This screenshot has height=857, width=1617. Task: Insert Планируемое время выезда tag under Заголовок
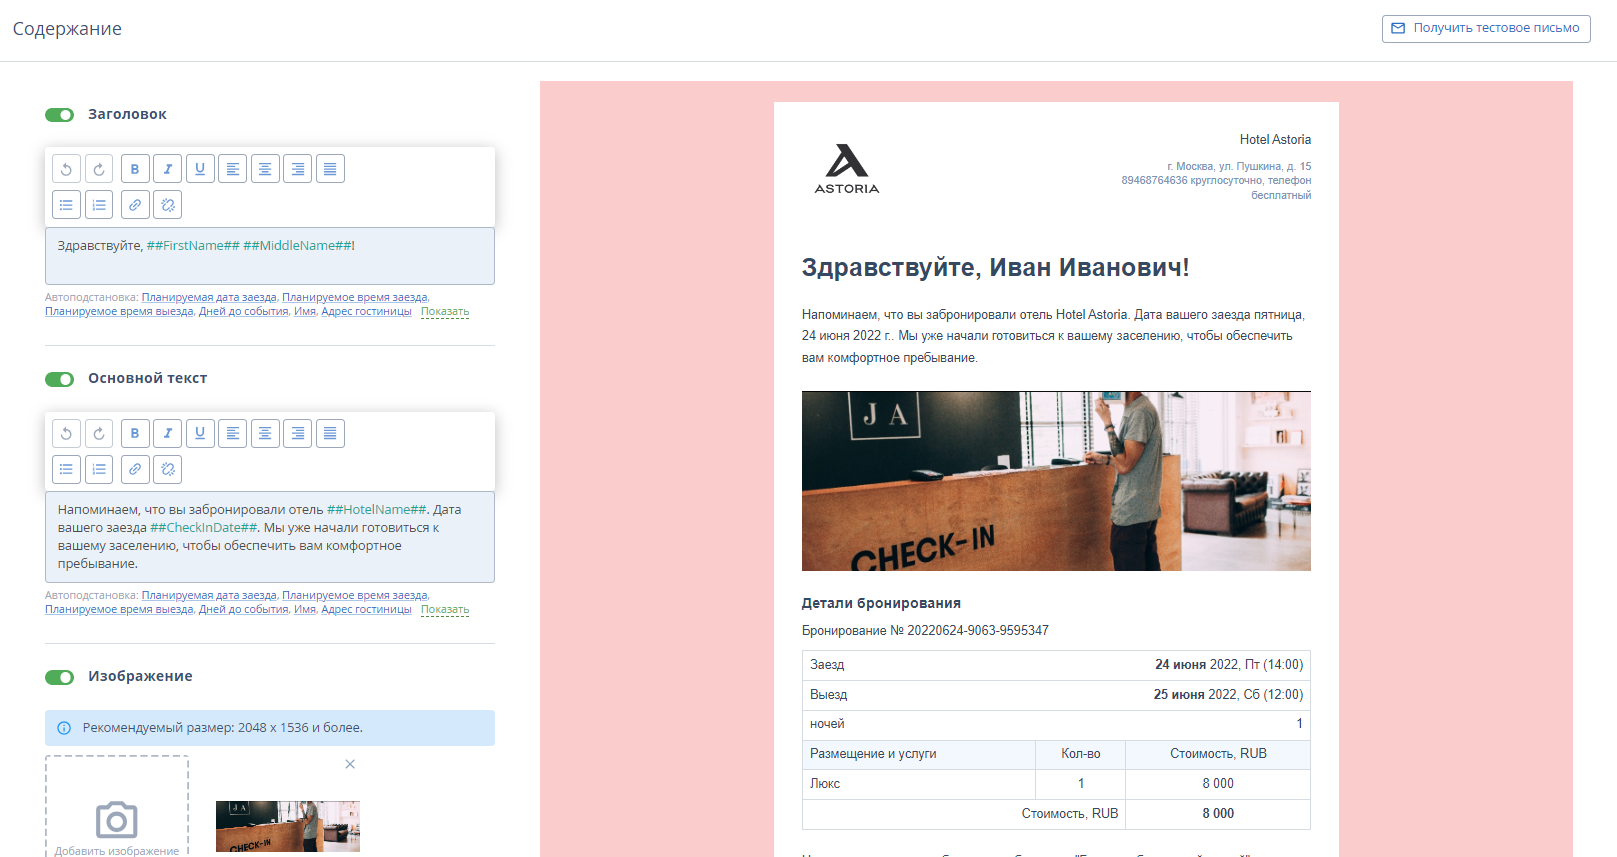[119, 312]
